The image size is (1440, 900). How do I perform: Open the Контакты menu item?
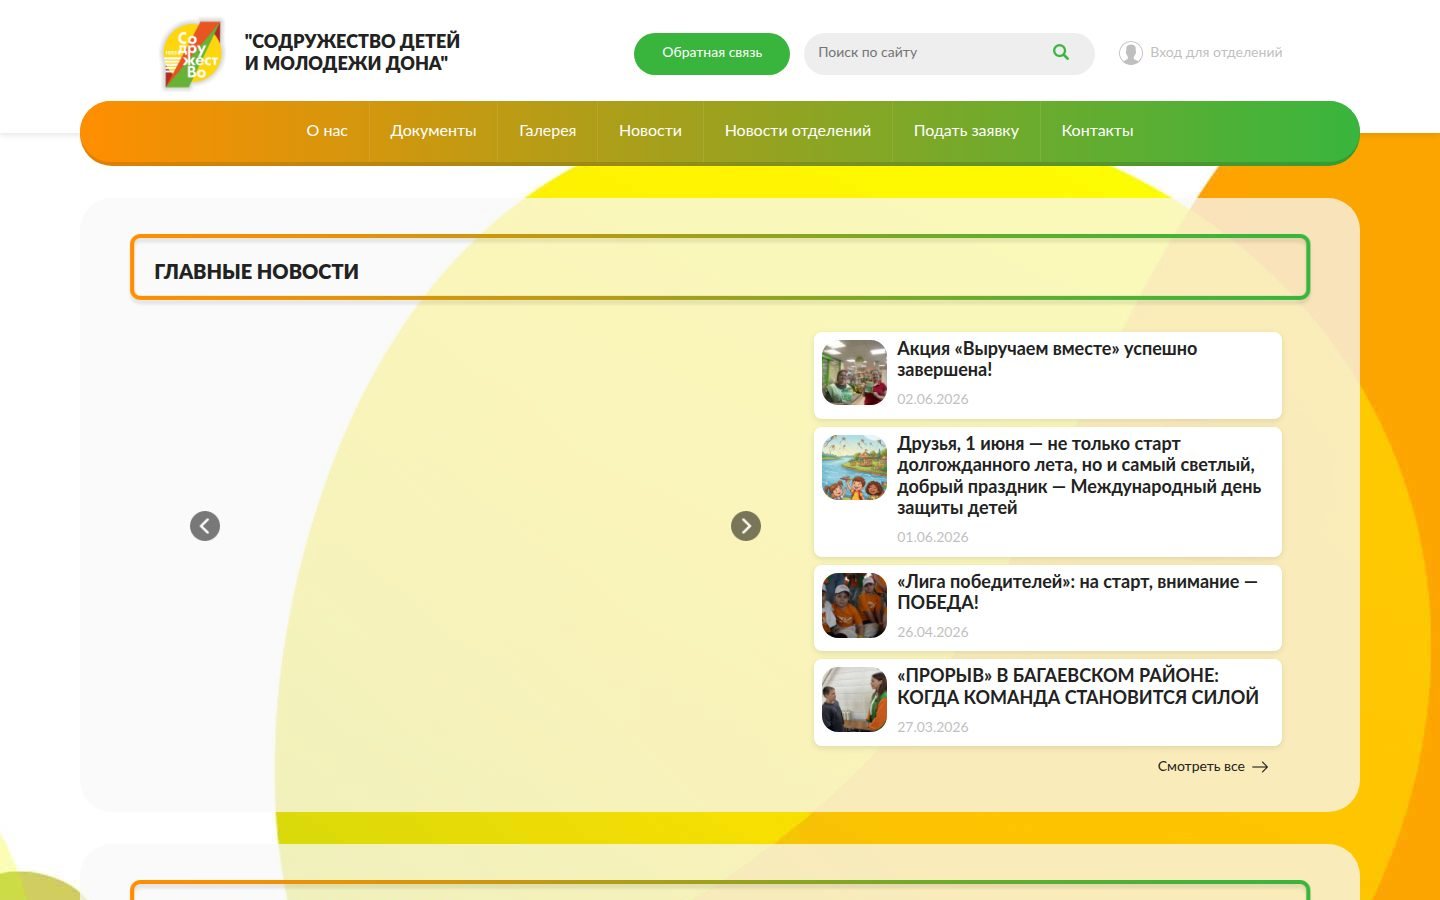tap(1097, 131)
